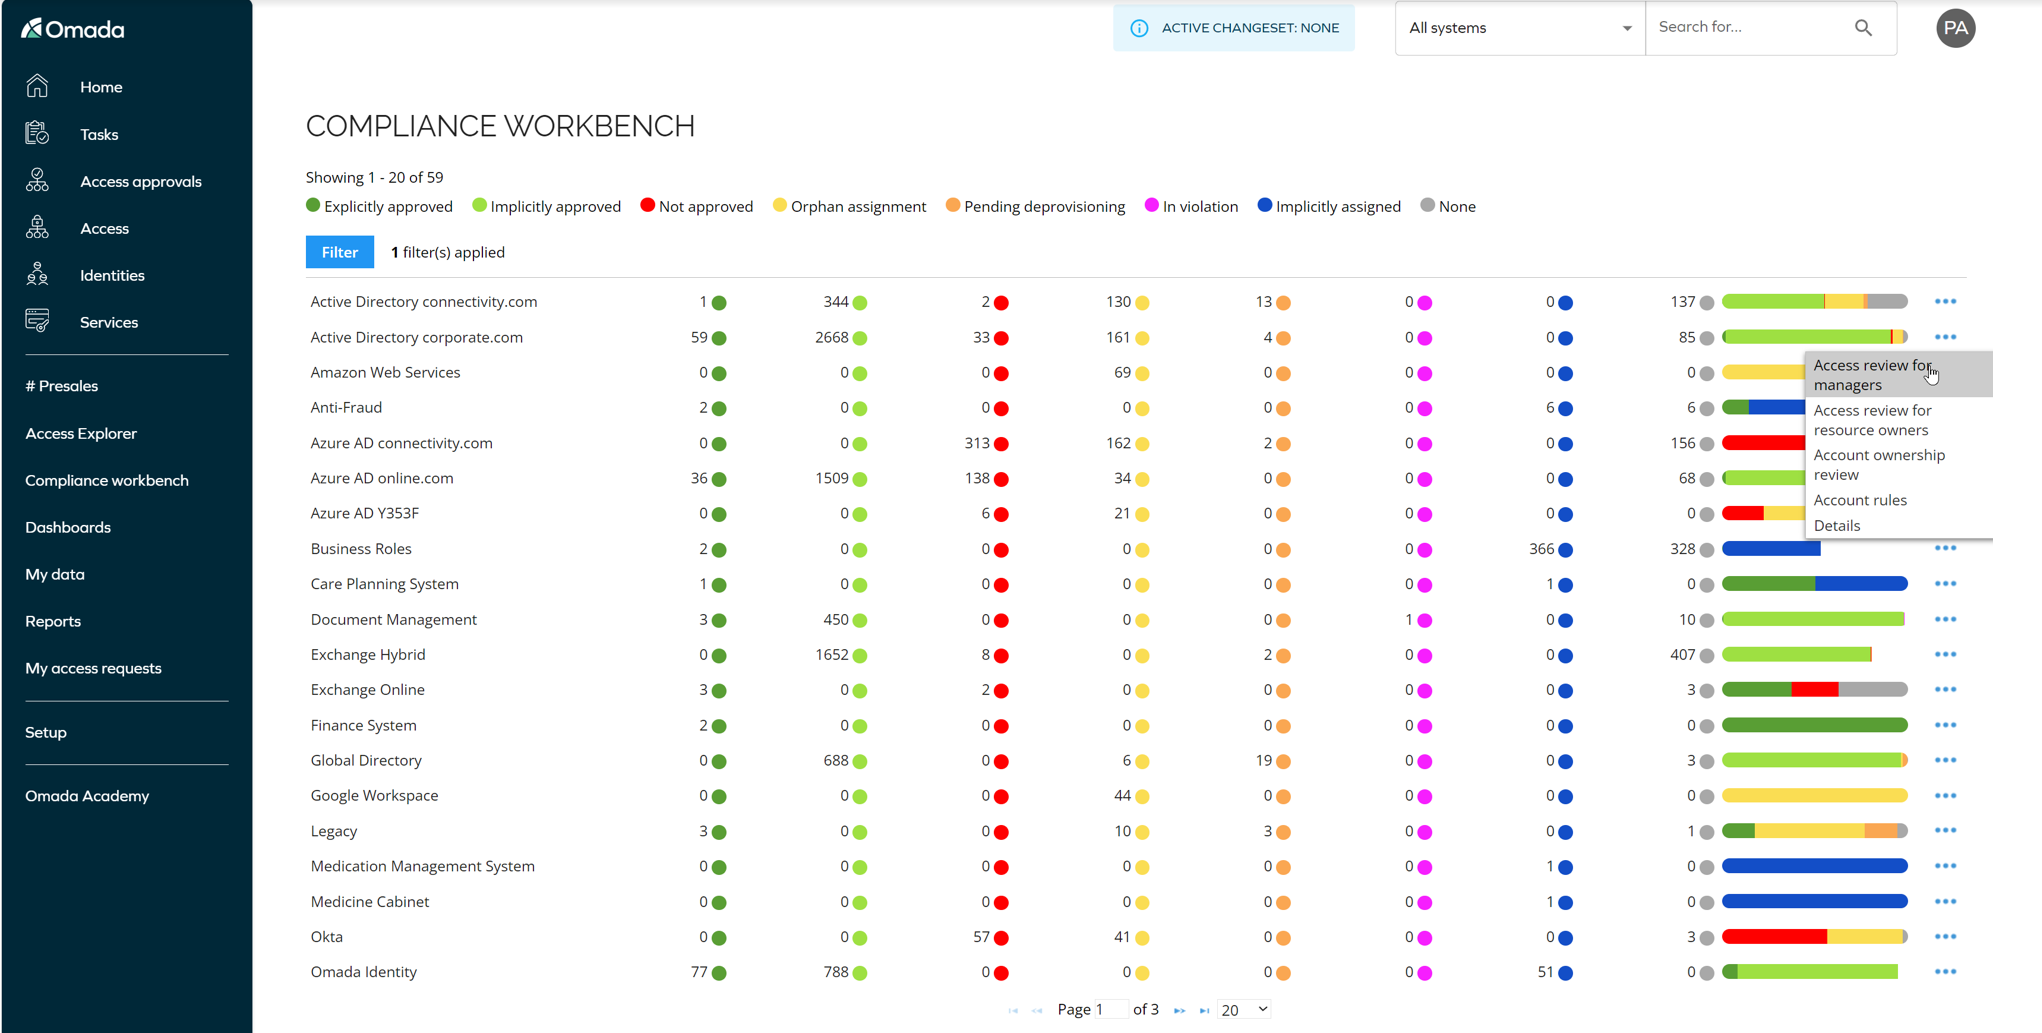
Task: Click the 313 not approved count
Action: pyautogui.click(x=977, y=443)
